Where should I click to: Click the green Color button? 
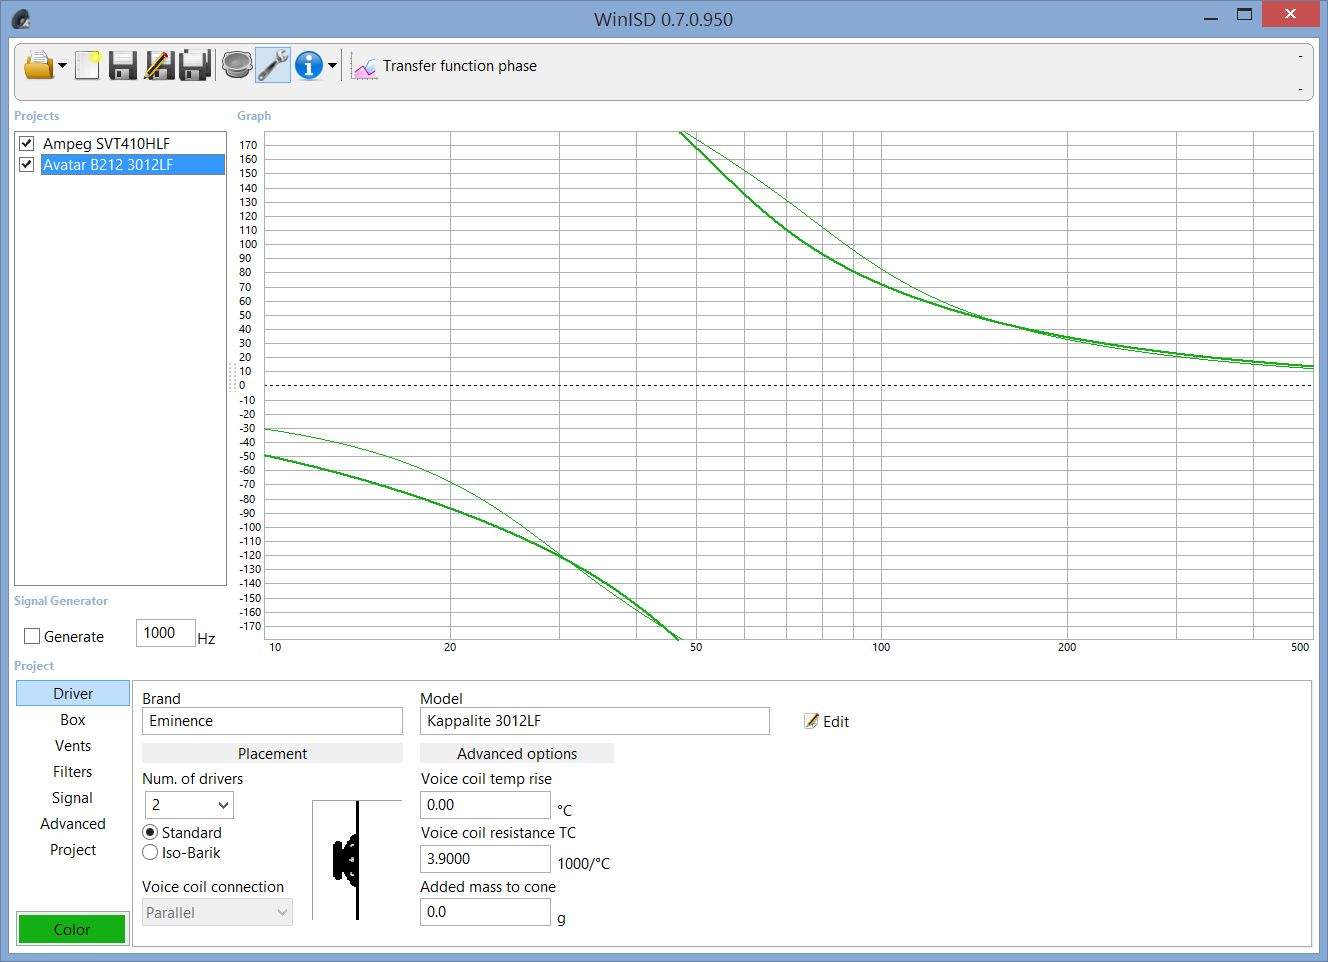pyautogui.click(x=72, y=929)
